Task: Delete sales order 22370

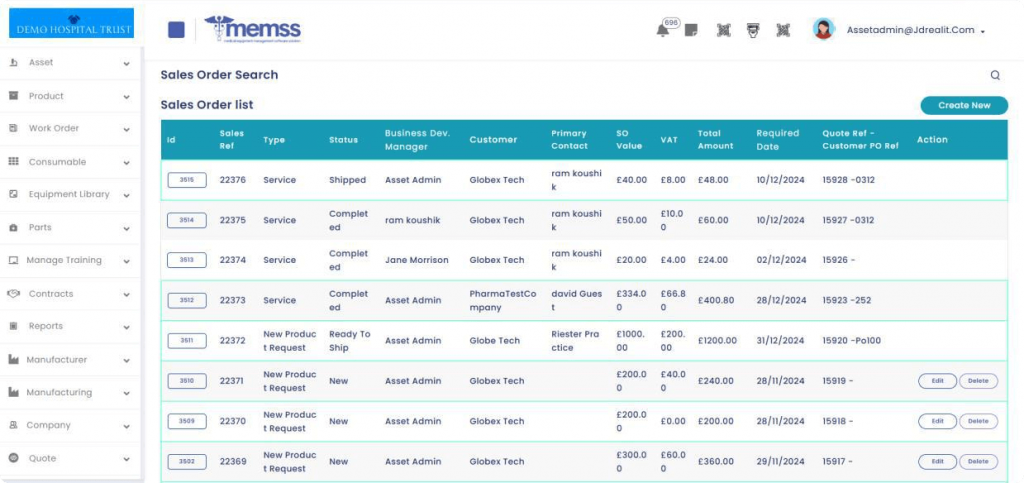Action: (x=978, y=422)
